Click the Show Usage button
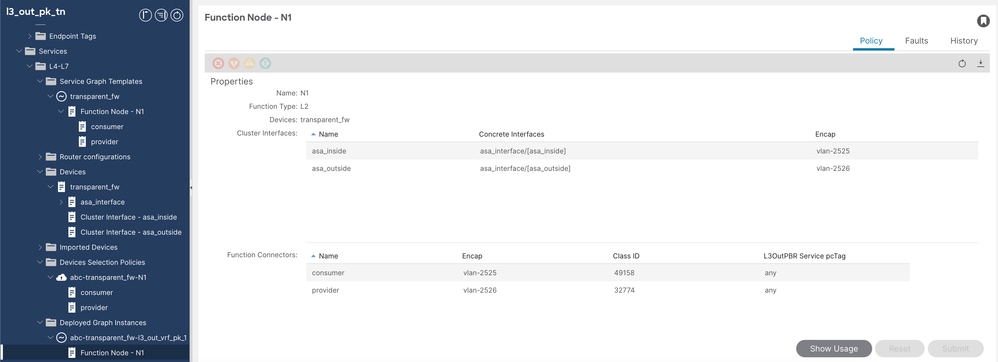The height and width of the screenshot is (362, 998). (x=834, y=349)
